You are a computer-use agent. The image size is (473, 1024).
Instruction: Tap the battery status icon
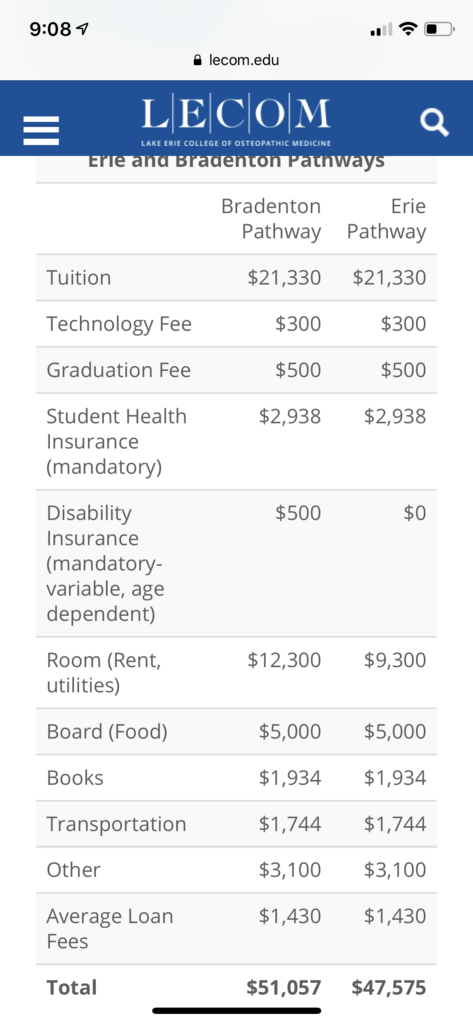click(x=439, y=29)
